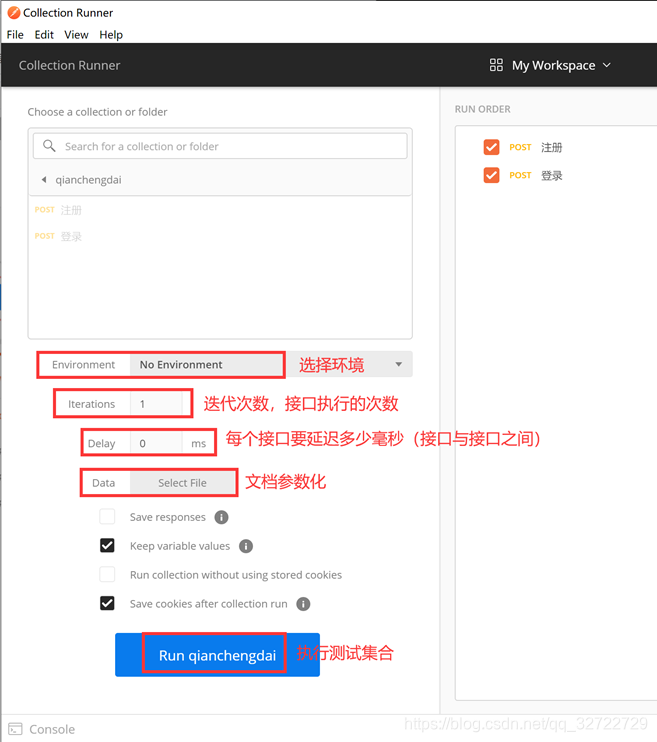Click the qianchengdai collection name
This screenshot has width=657, height=742.
89,180
